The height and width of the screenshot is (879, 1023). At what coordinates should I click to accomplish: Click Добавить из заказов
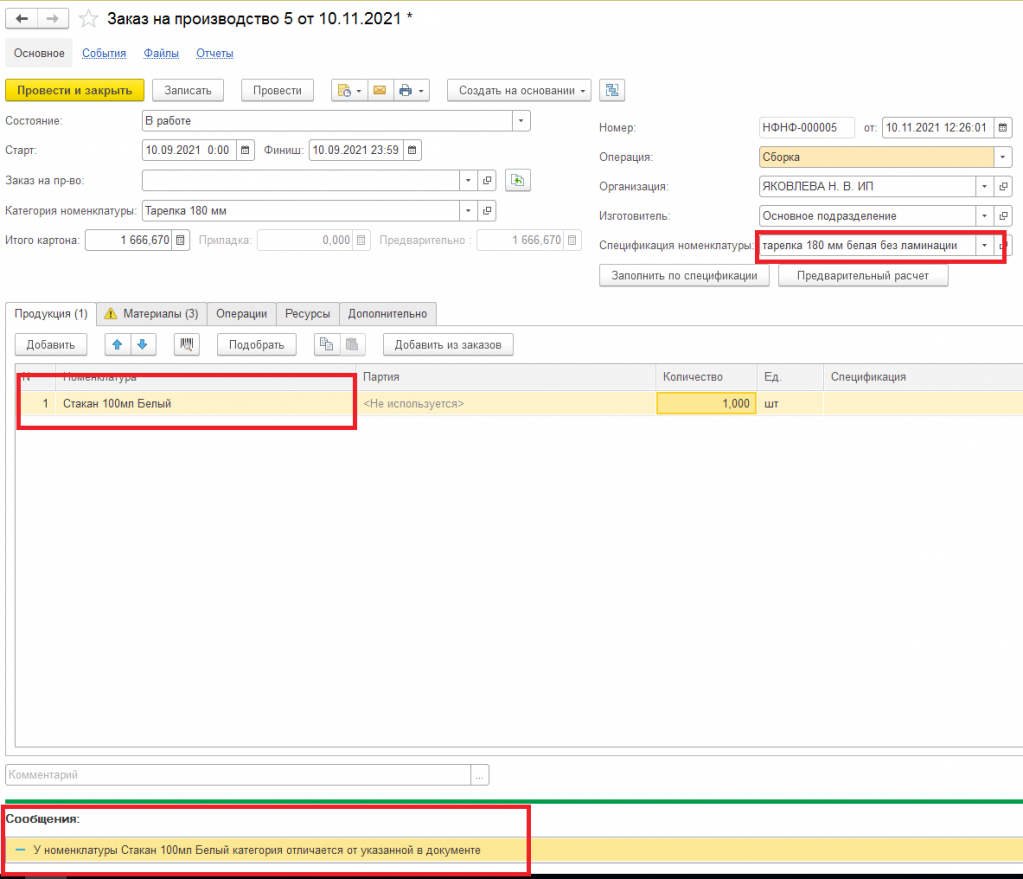pos(448,345)
